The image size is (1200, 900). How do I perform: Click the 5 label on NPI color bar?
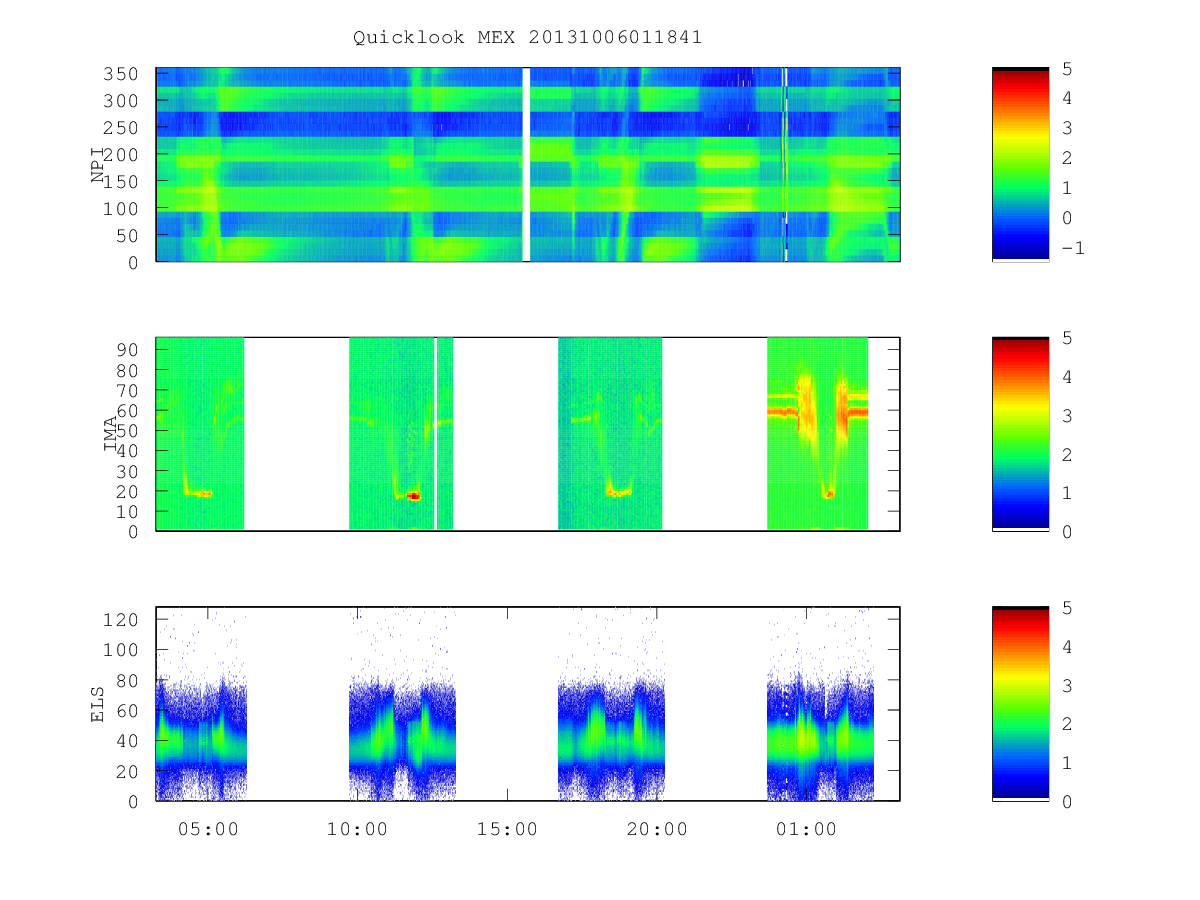coord(1065,69)
